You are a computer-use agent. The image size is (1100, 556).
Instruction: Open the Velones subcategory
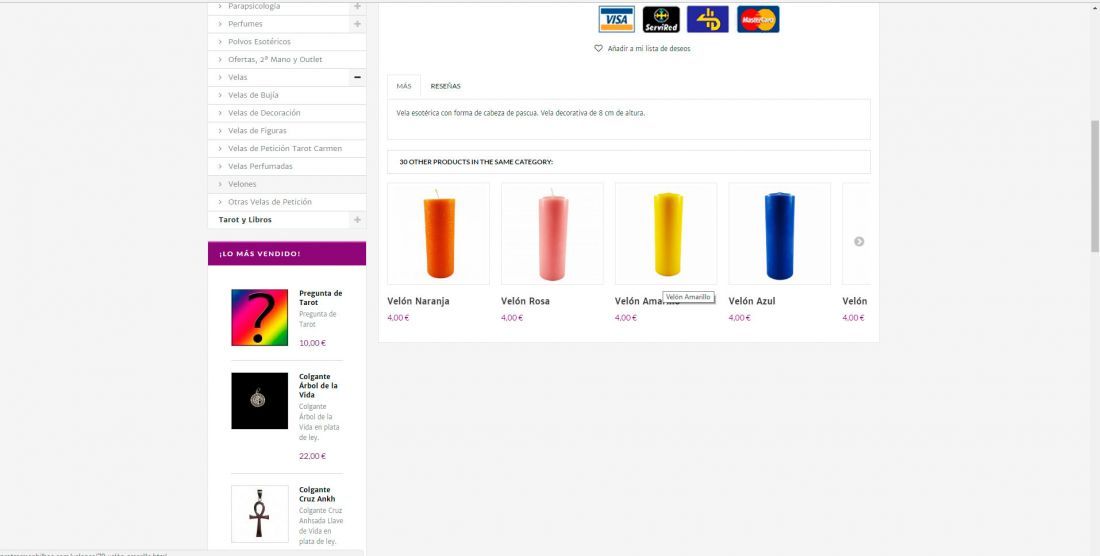tap(242, 184)
